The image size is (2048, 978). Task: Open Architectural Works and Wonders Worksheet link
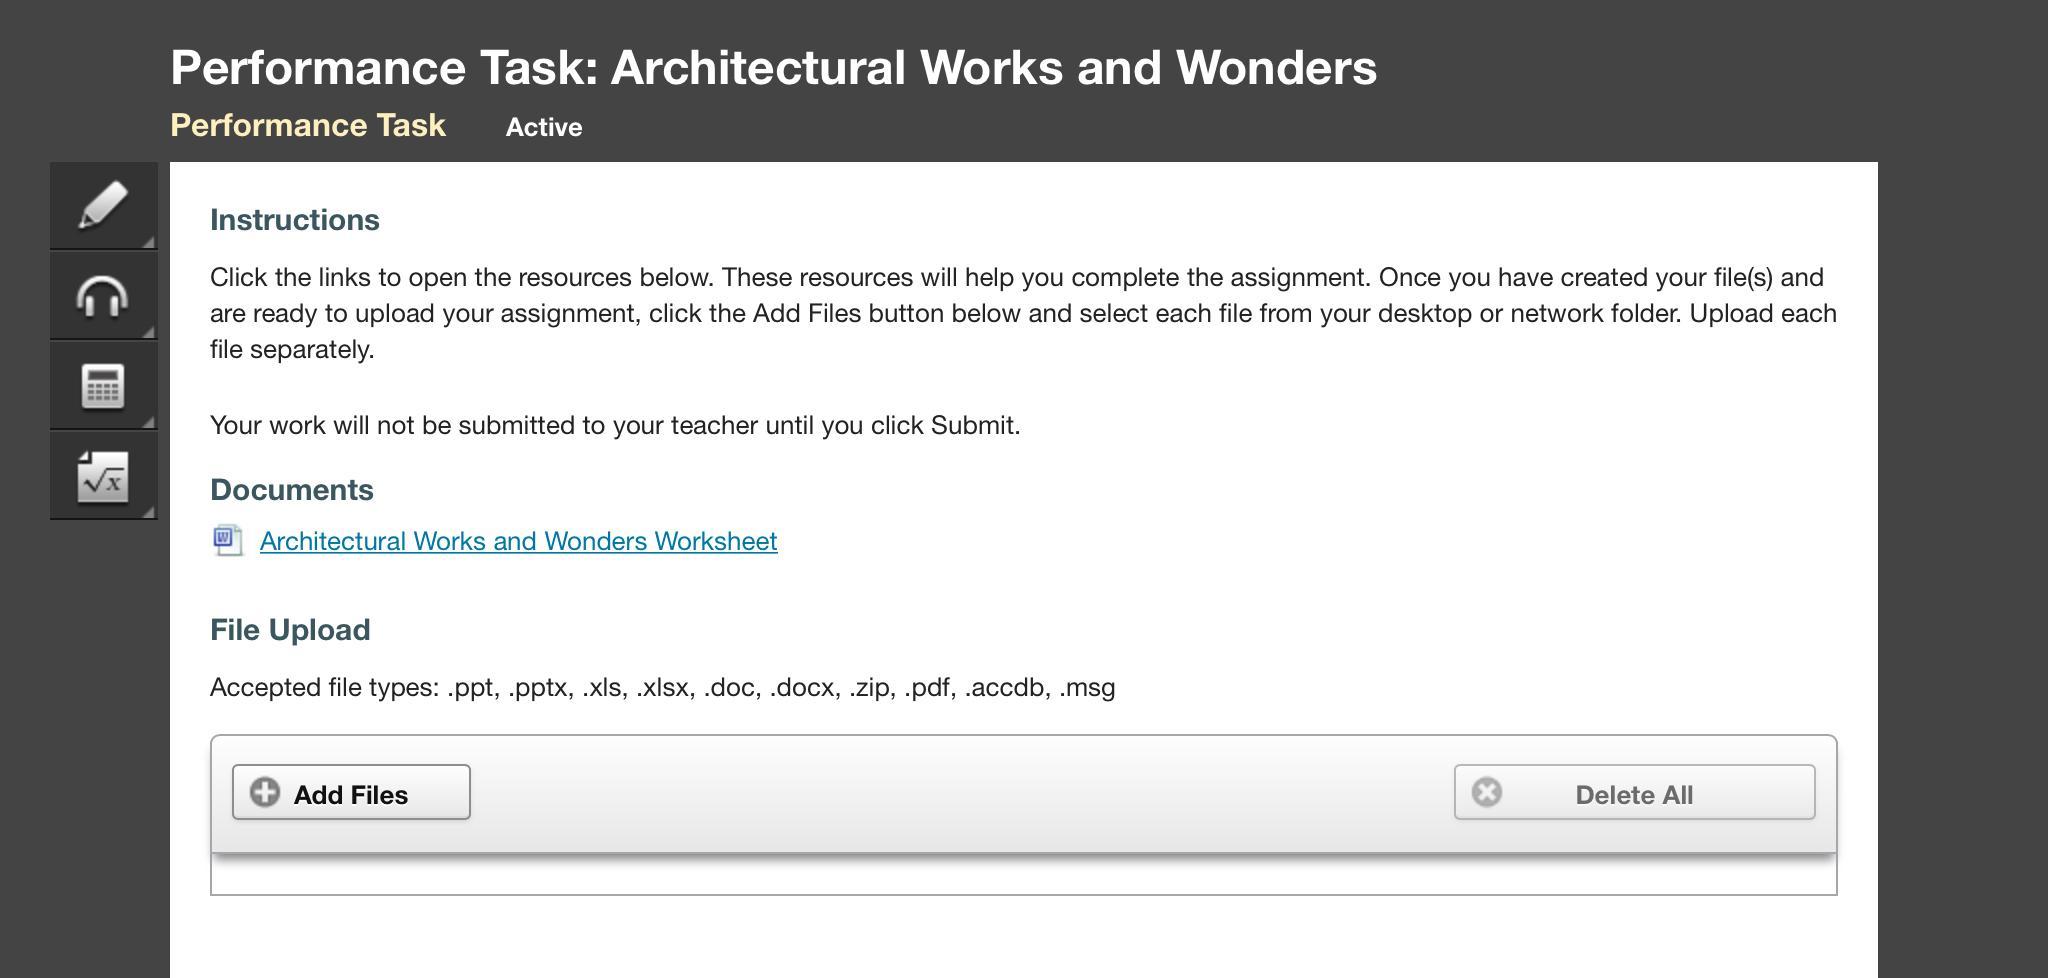click(518, 541)
